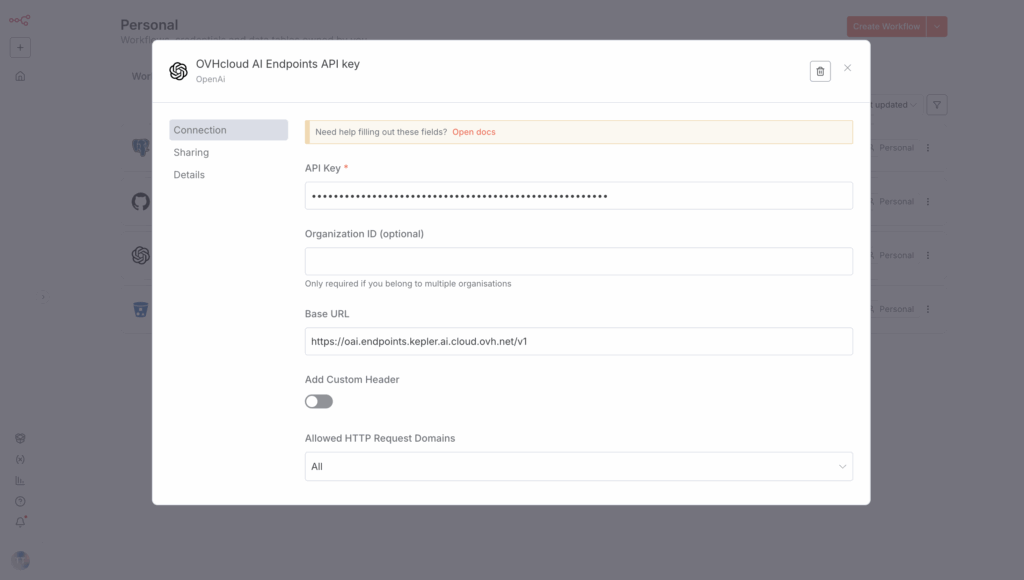Switch to the Details tab
The image size is (1024, 580).
tap(189, 175)
